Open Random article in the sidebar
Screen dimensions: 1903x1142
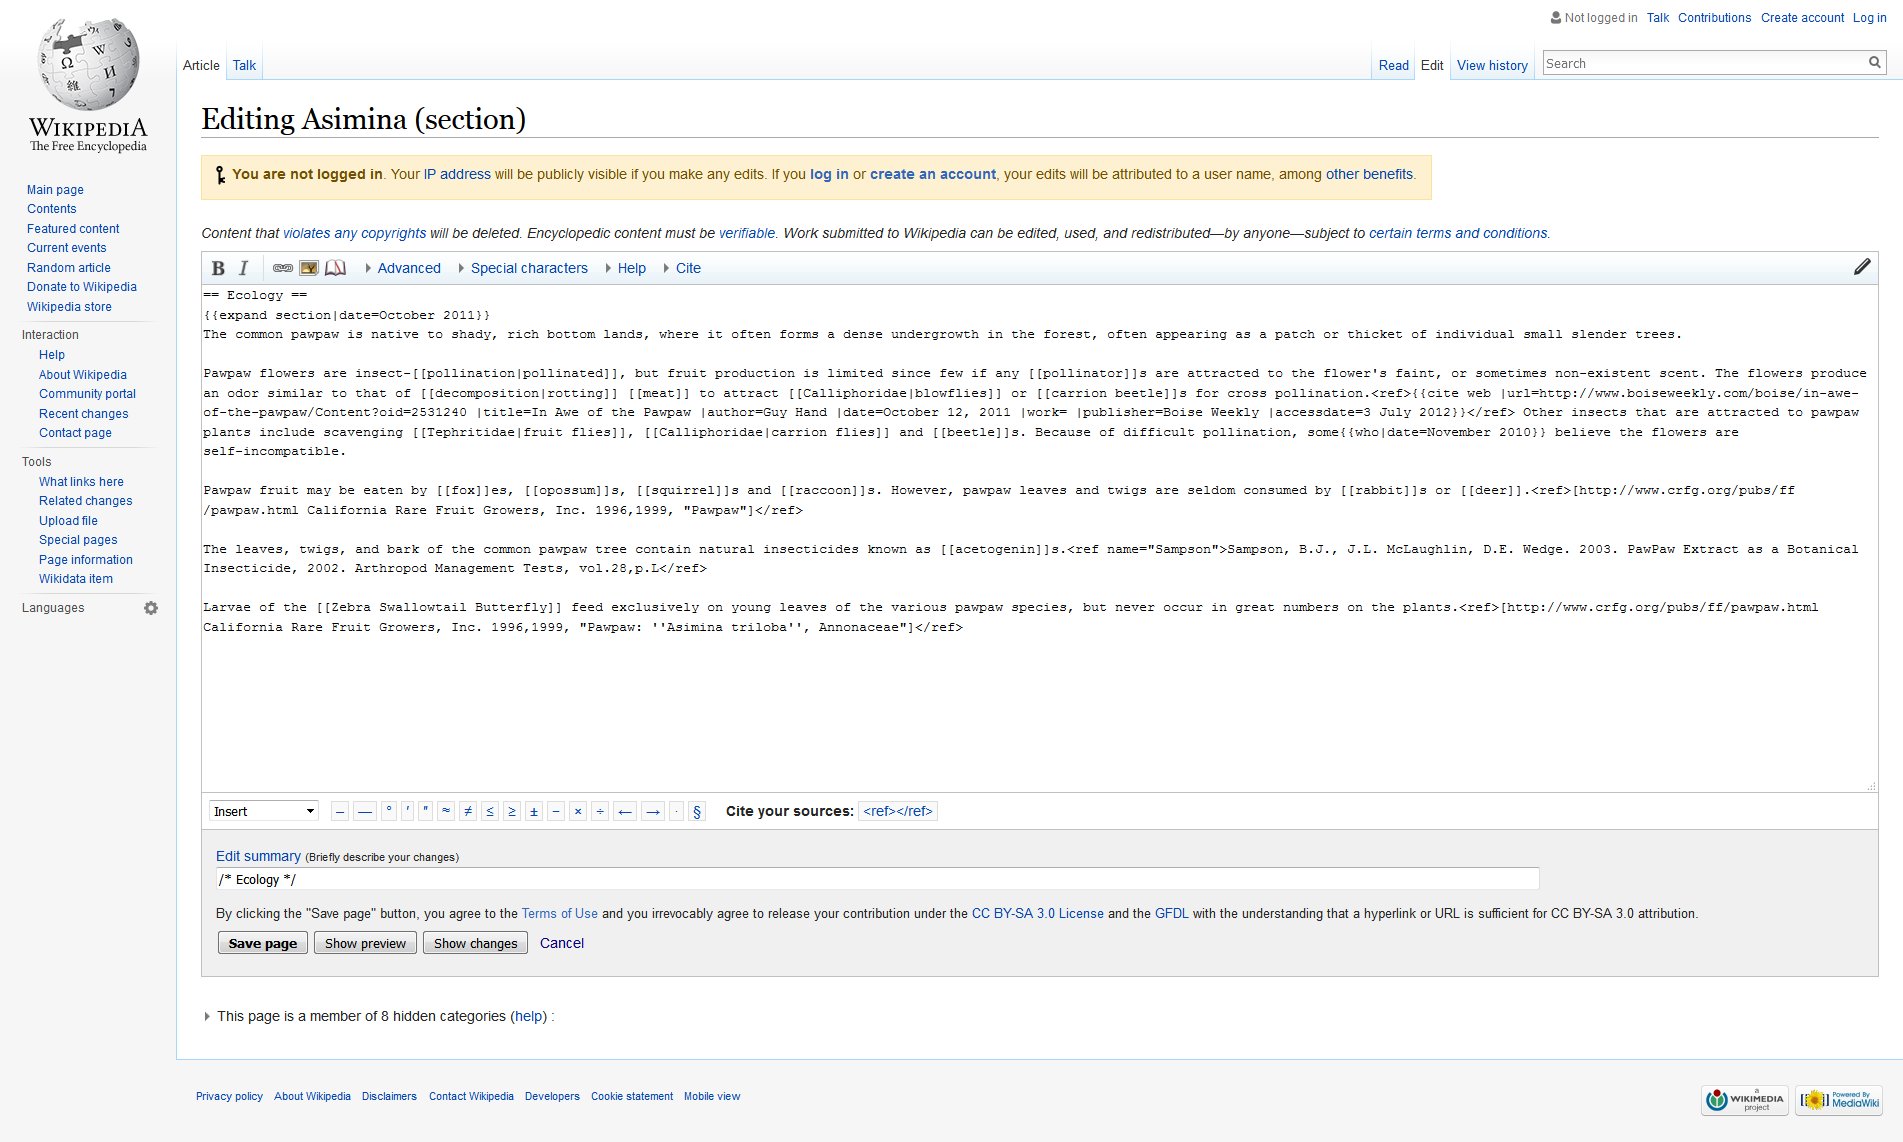69,268
